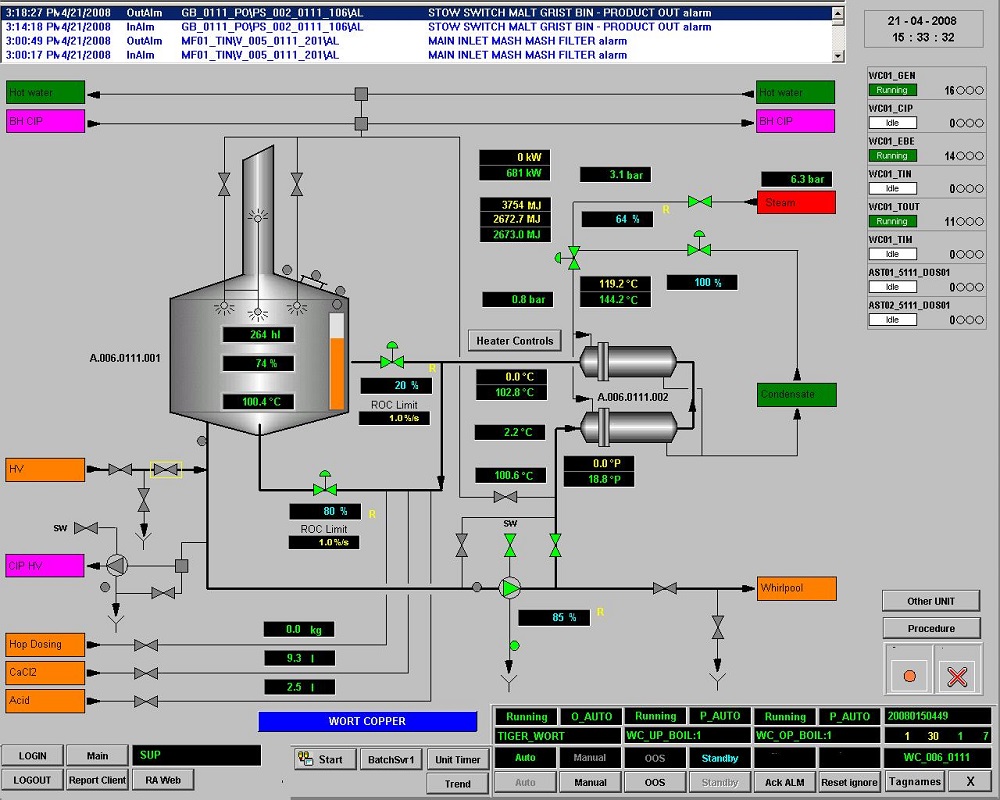
Task: Open the Heater Controls popup
Action: tap(515, 341)
